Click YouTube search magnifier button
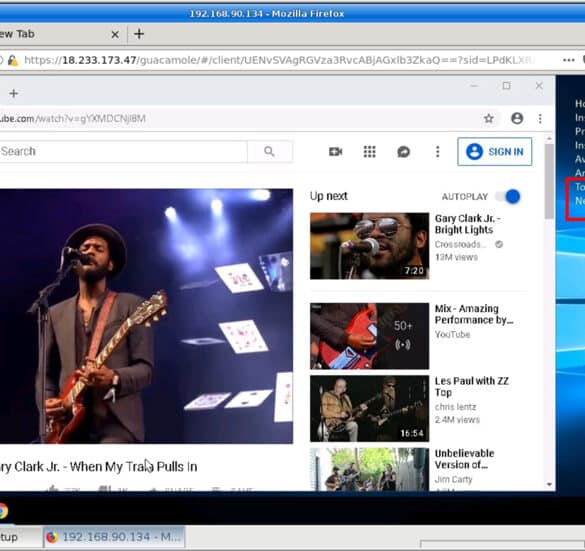The image size is (585, 551). [x=270, y=151]
